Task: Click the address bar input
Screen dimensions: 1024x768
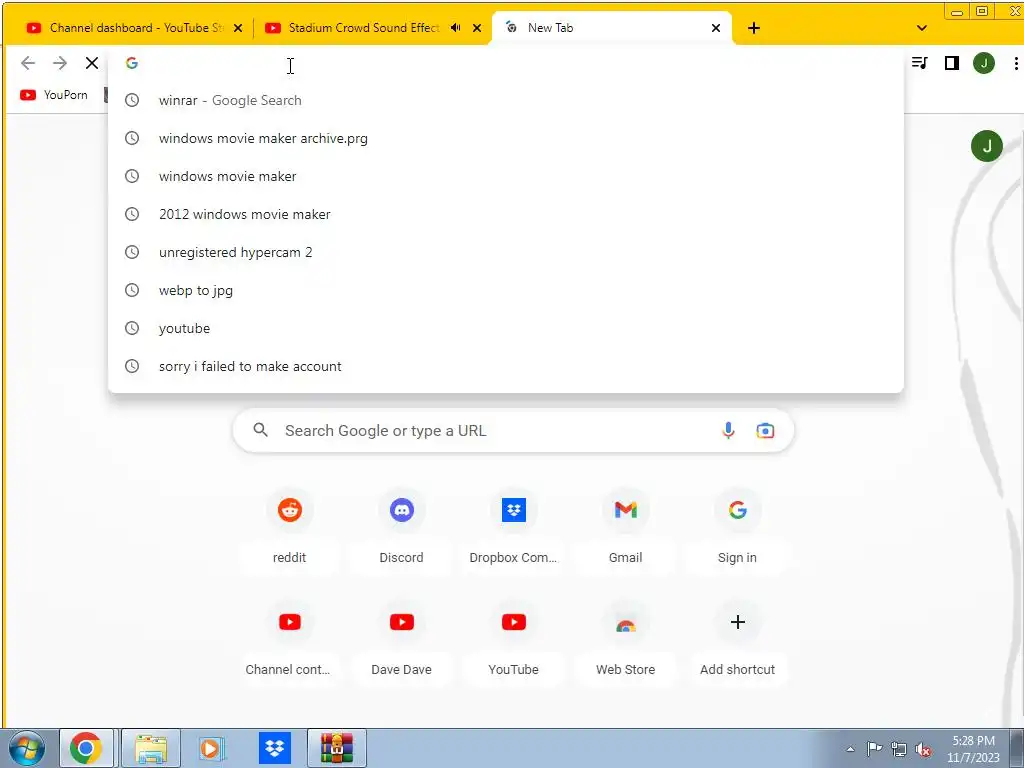Action: (x=505, y=63)
